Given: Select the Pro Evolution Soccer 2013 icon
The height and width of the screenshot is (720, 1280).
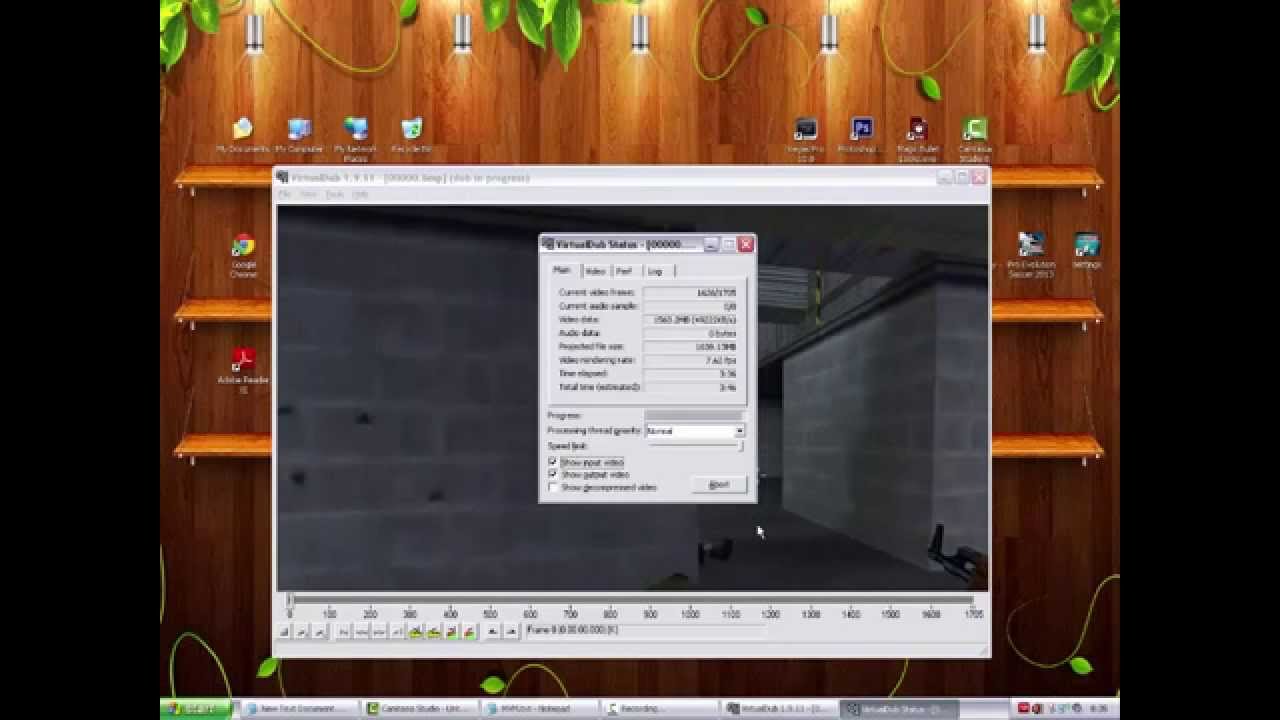Looking at the screenshot, I should click(1031, 255).
